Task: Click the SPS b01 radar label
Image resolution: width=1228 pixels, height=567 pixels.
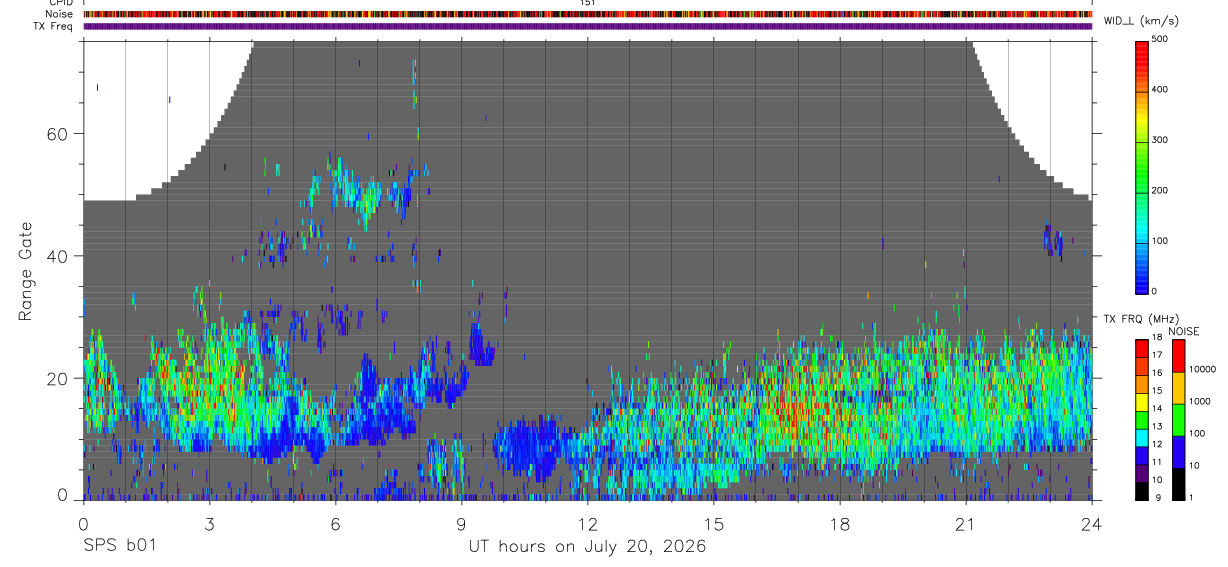Action: (x=118, y=546)
